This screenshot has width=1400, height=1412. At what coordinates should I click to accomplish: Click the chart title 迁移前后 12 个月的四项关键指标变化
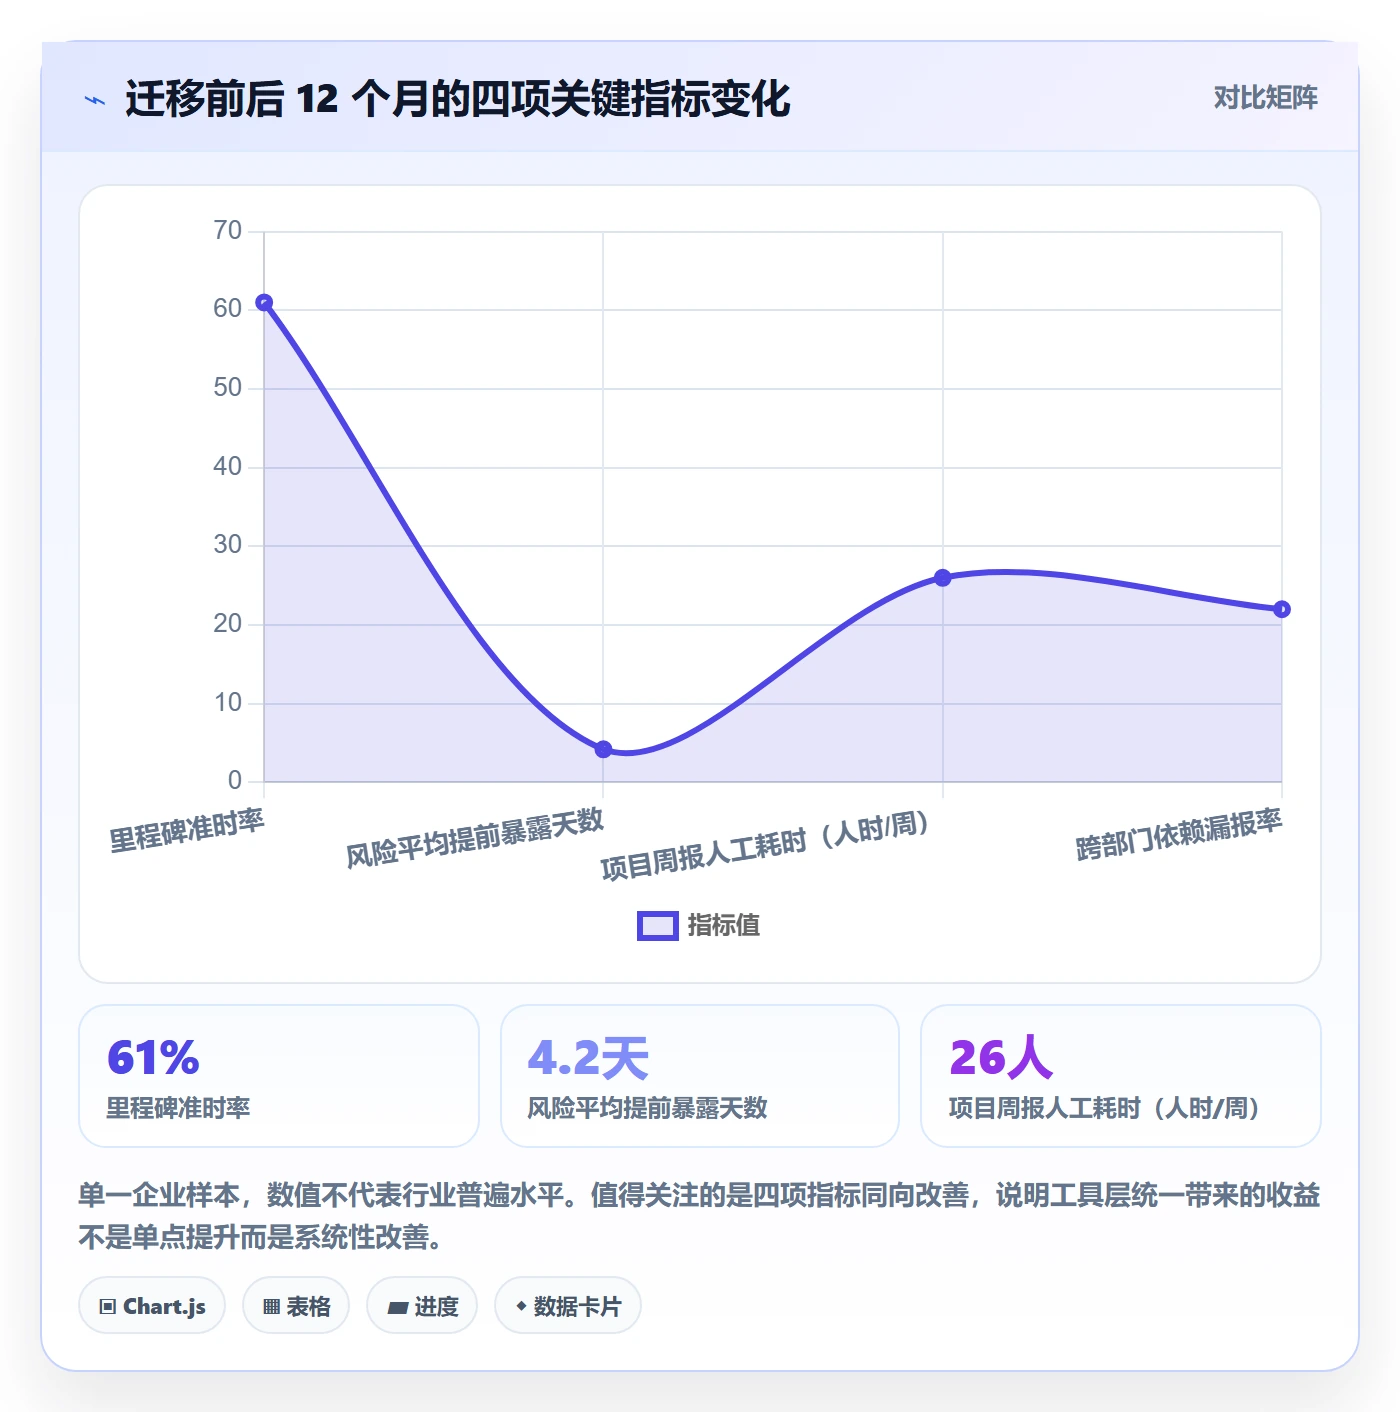tap(458, 99)
